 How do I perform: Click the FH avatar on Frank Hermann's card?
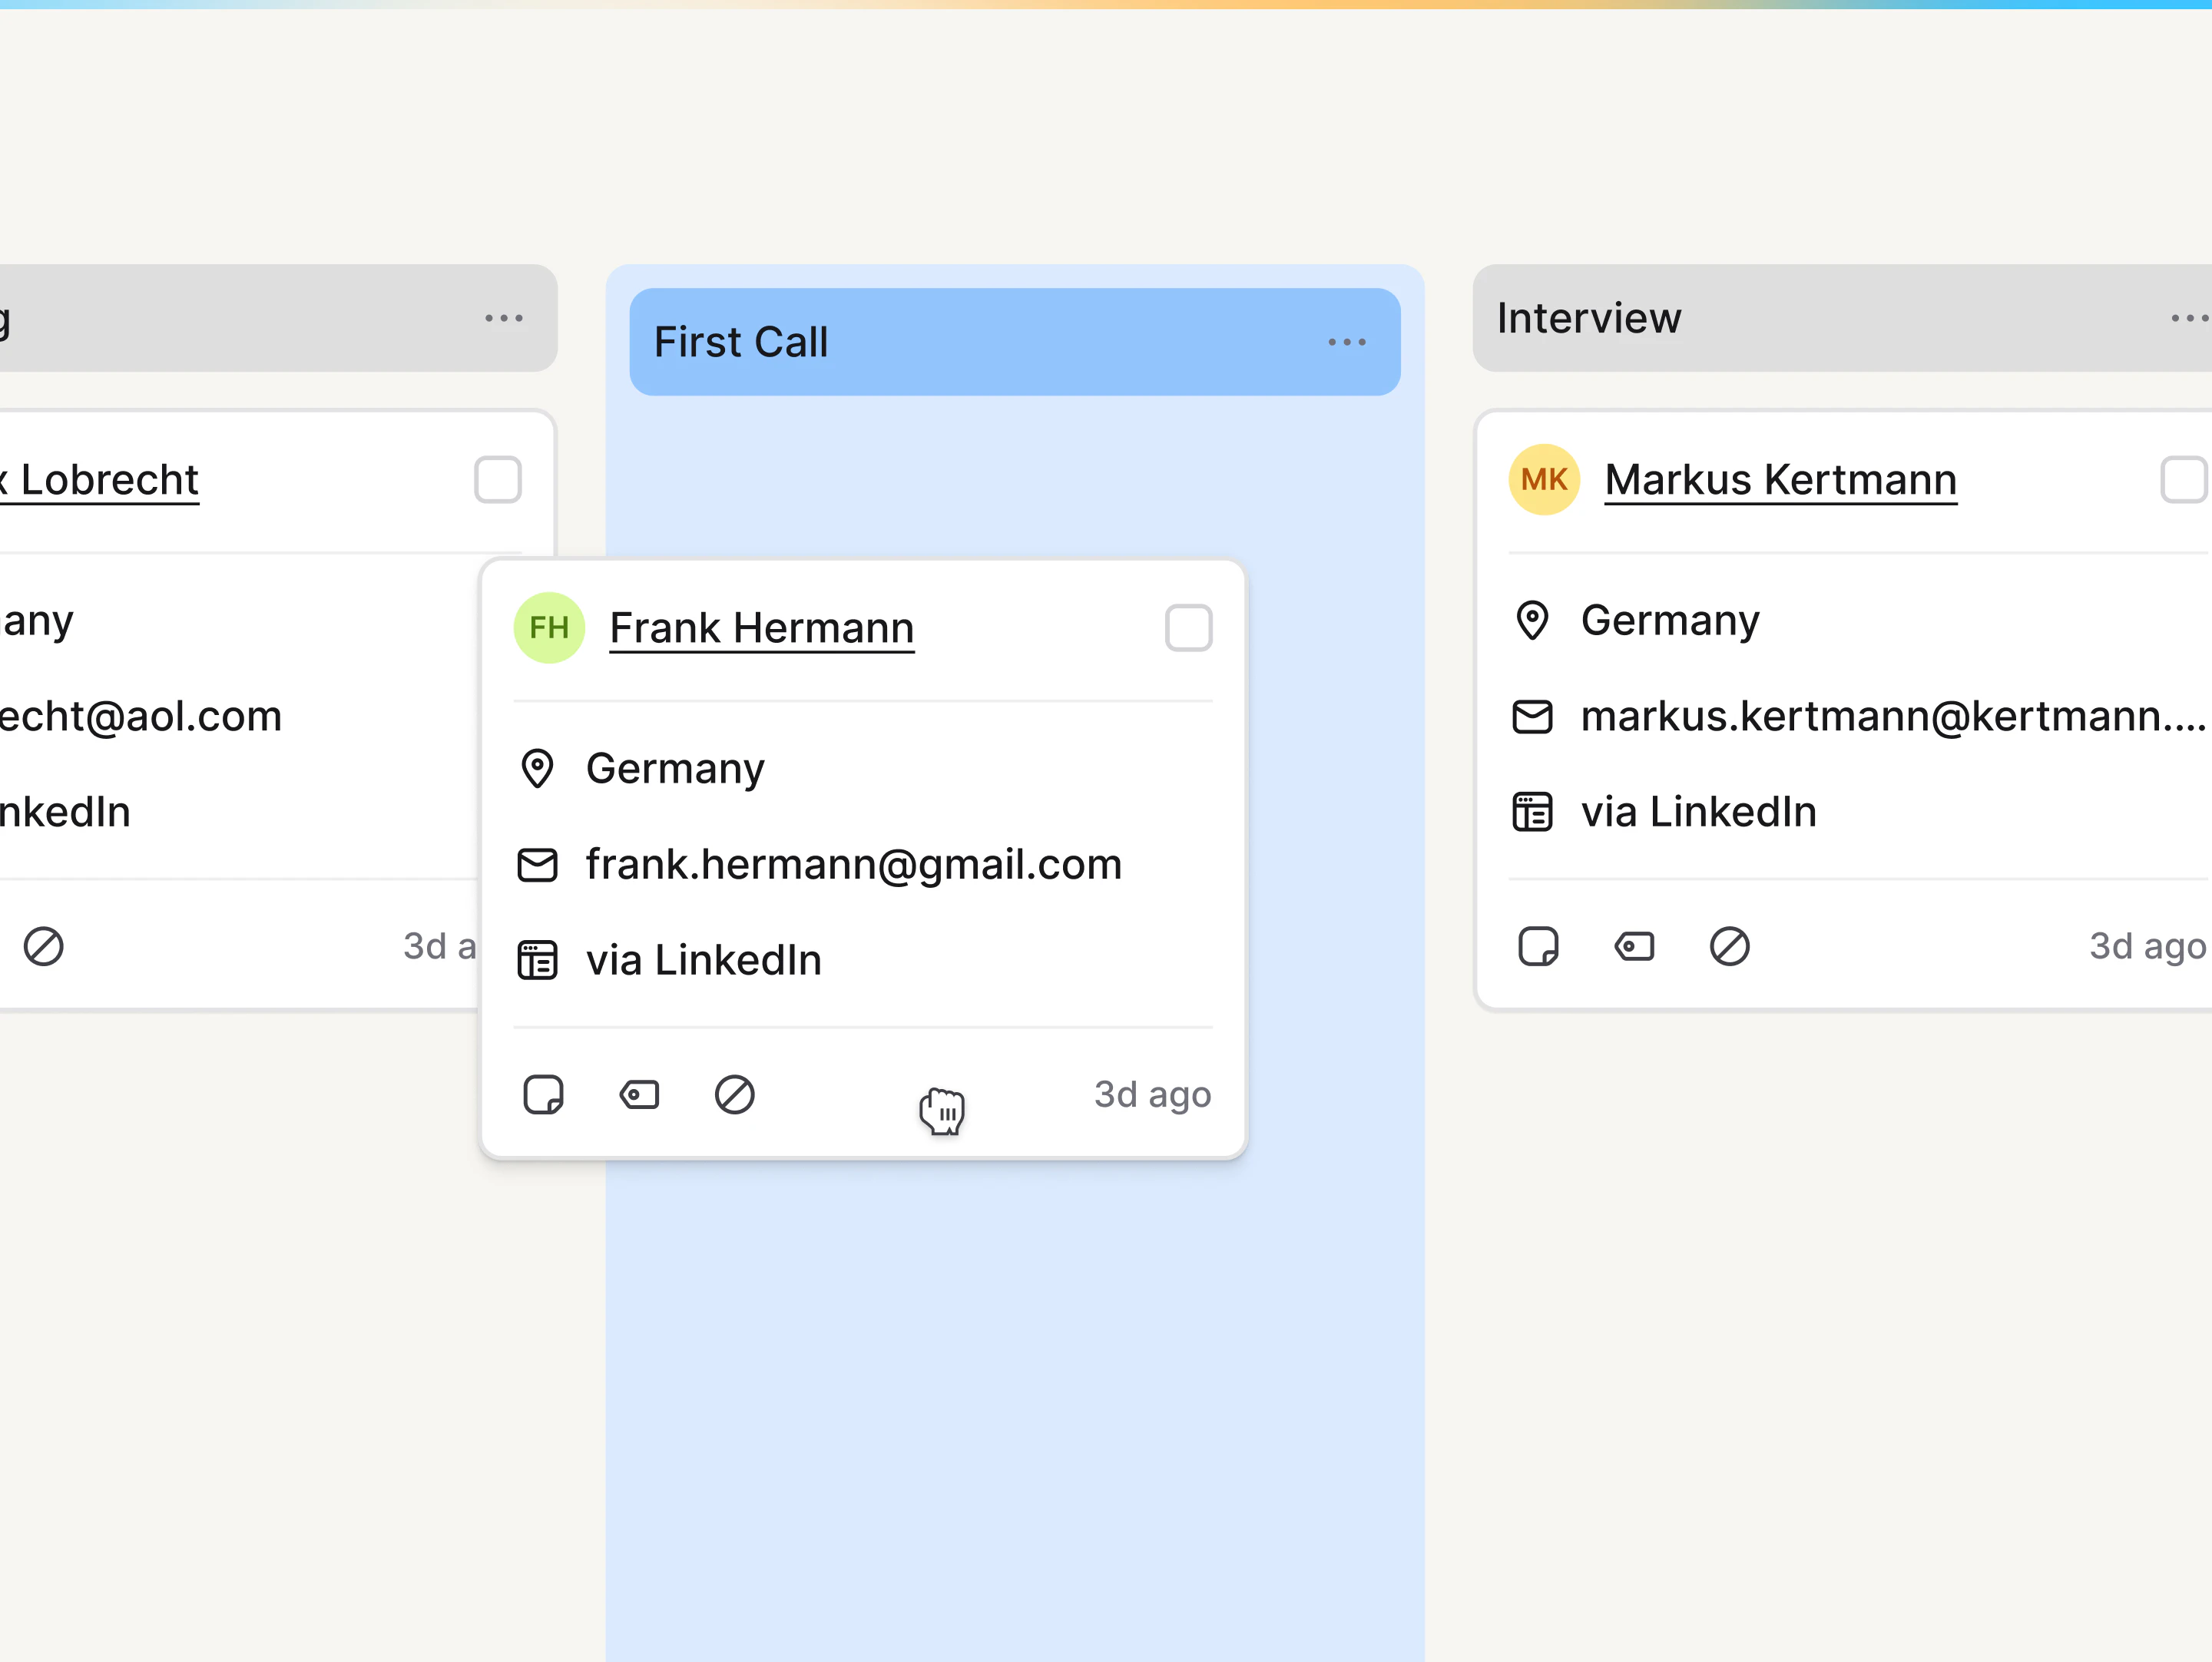click(548, 627)
